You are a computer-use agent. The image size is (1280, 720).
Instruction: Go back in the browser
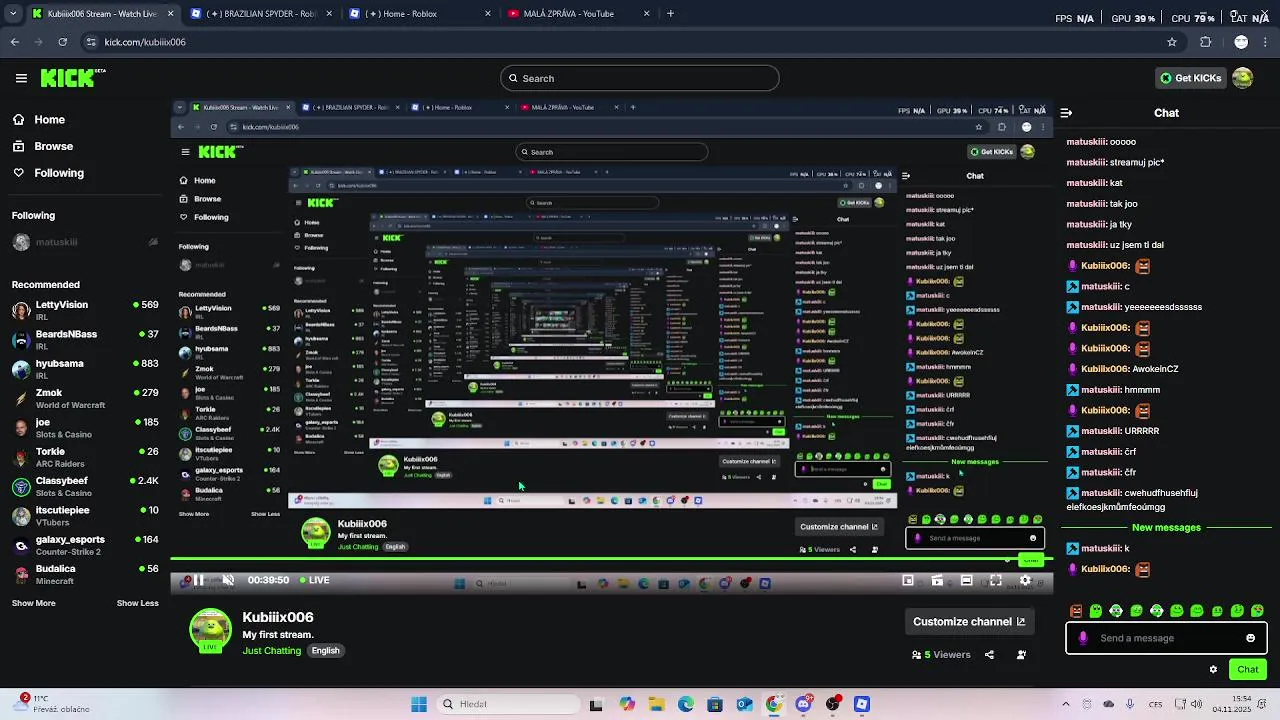14,42
